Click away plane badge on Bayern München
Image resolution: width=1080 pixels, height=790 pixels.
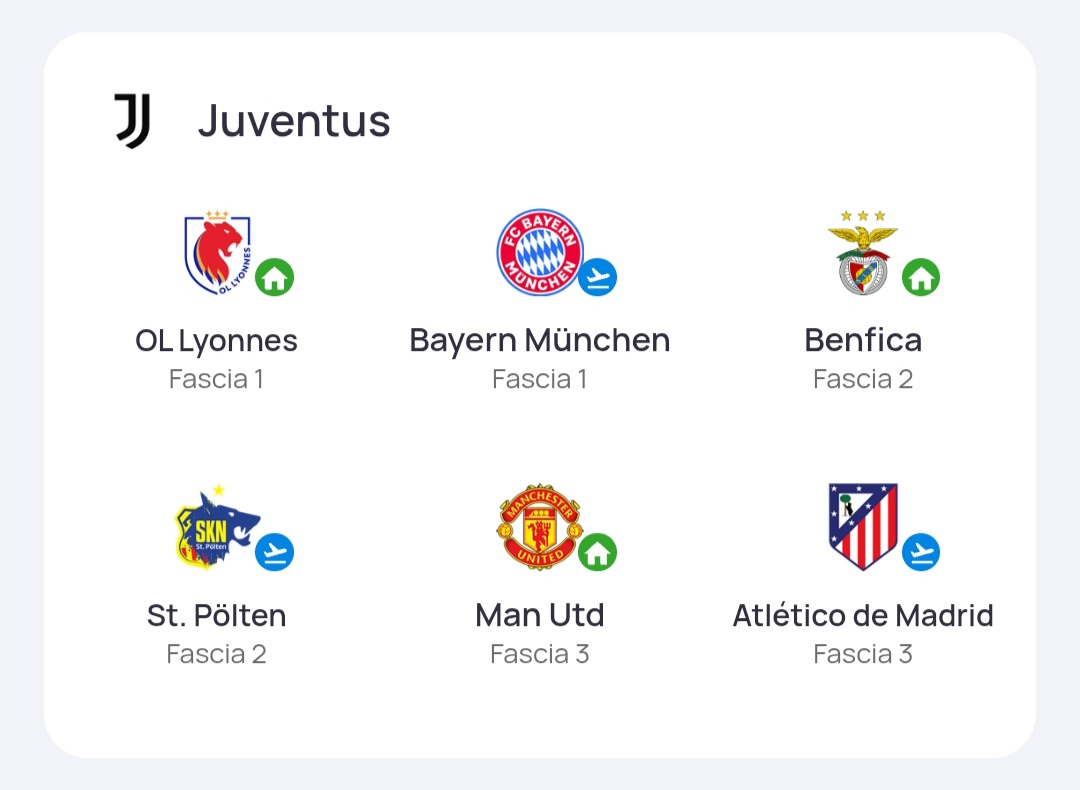(x=597, y=277)
